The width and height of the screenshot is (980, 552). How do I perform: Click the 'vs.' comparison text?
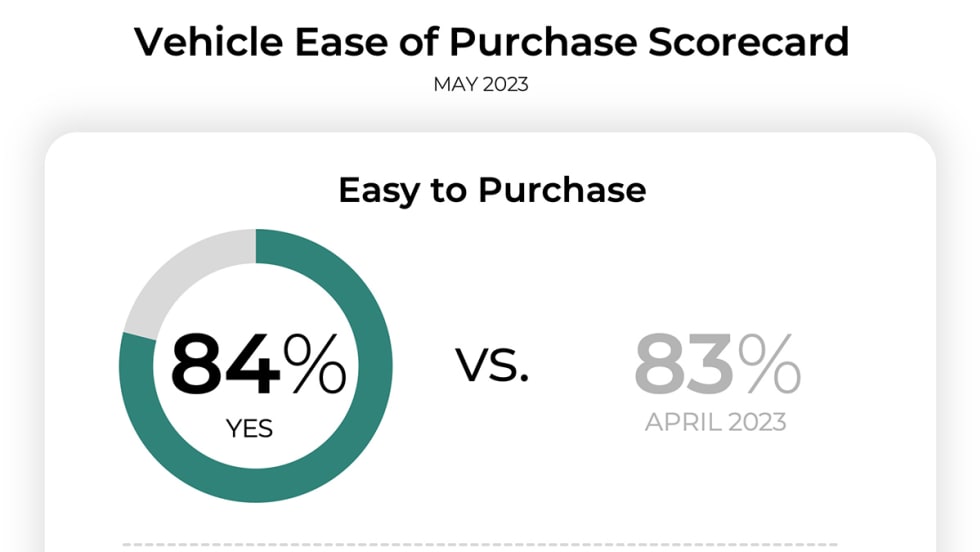pyautogui.click(x=493, y=366)
